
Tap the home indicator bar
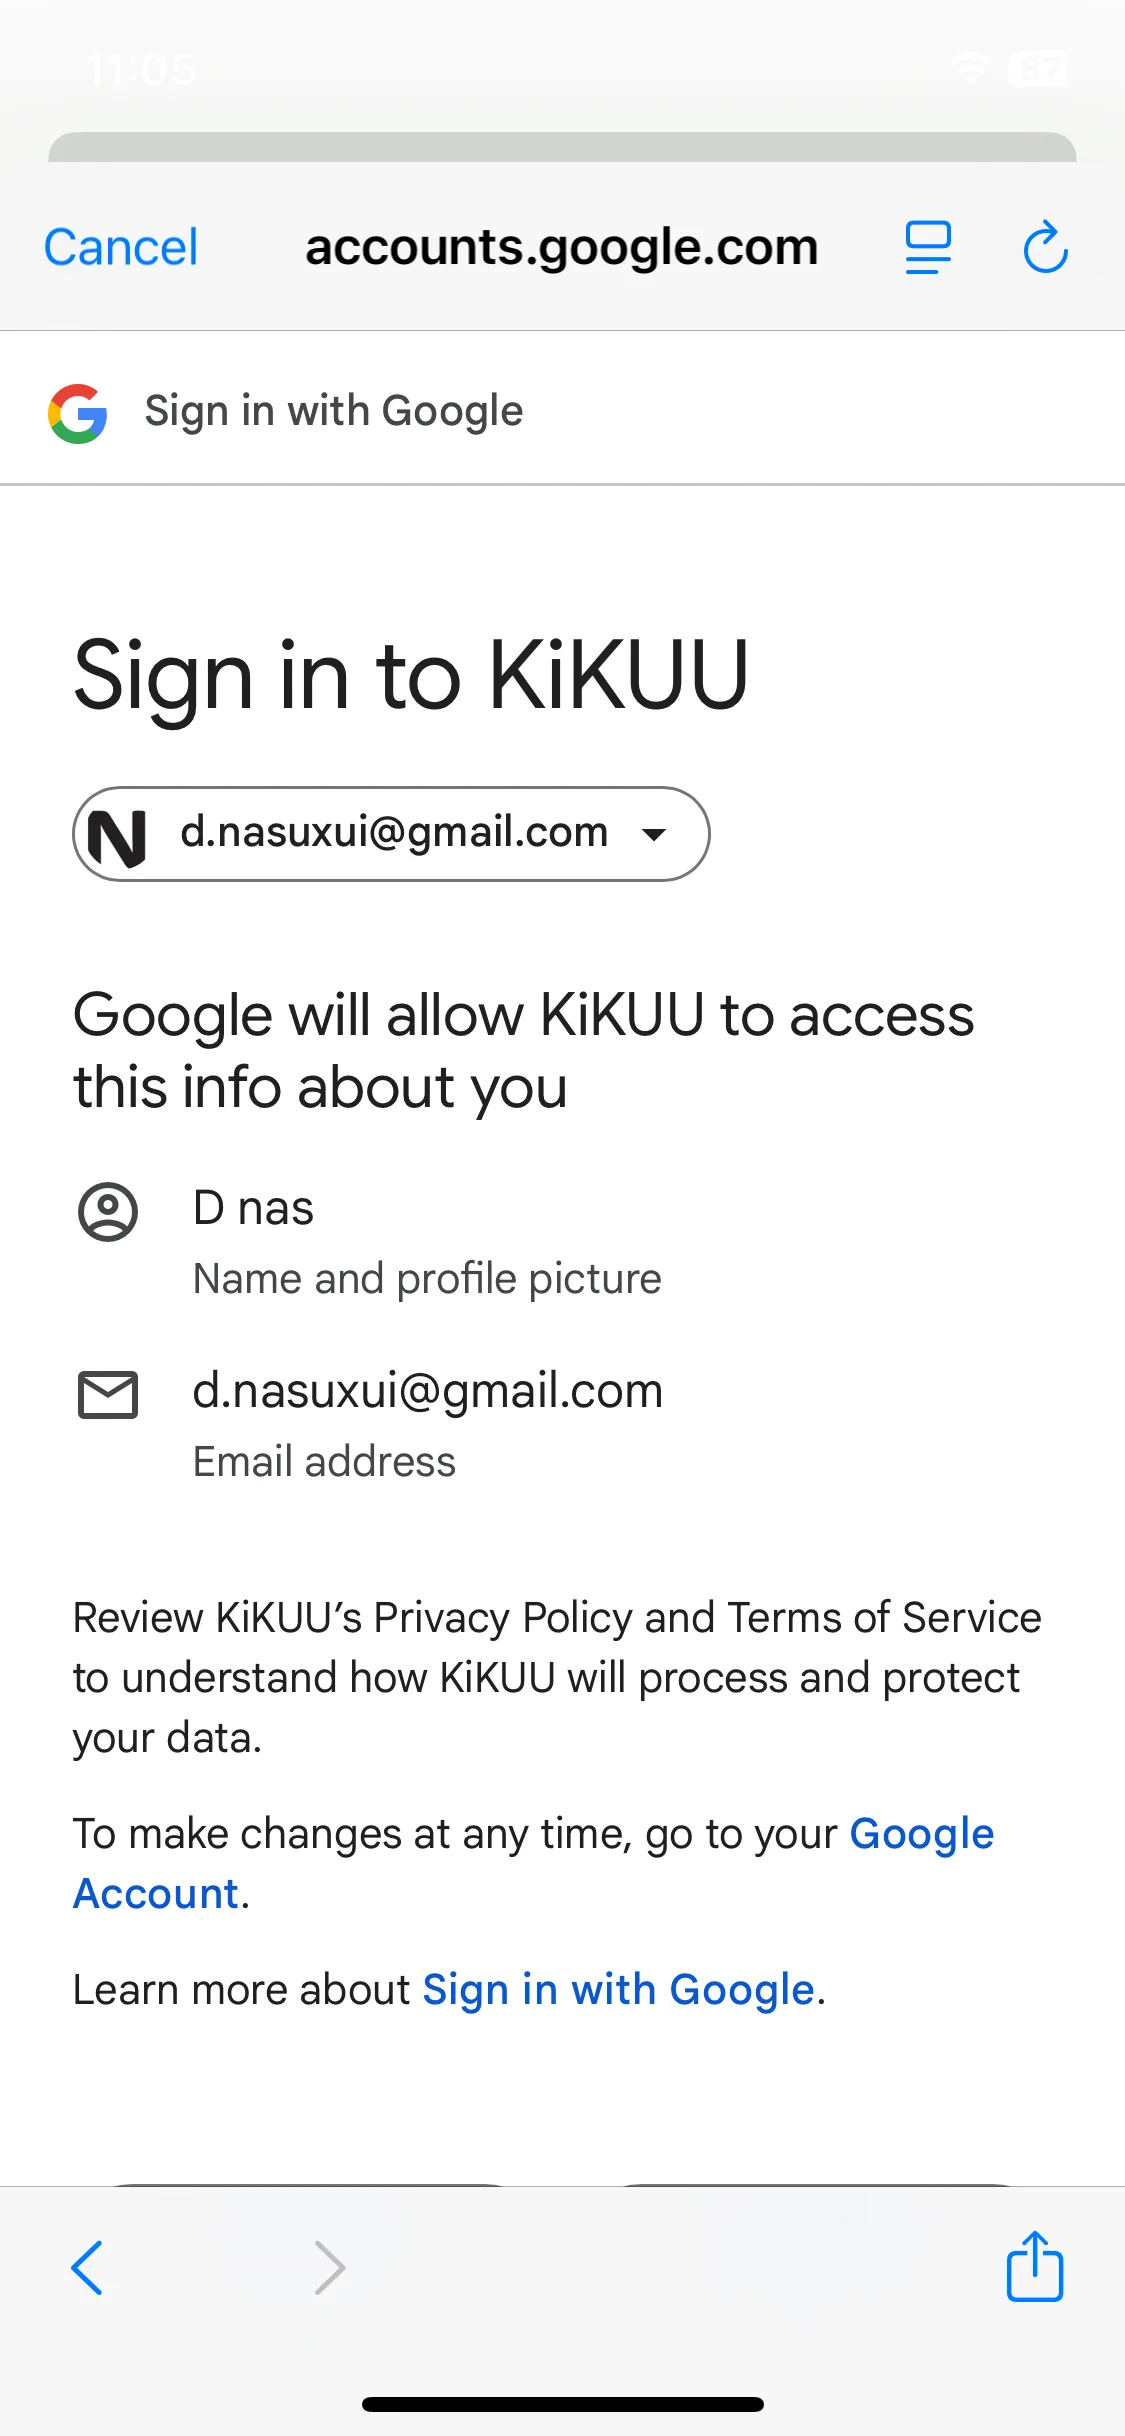click(562, 2404)
